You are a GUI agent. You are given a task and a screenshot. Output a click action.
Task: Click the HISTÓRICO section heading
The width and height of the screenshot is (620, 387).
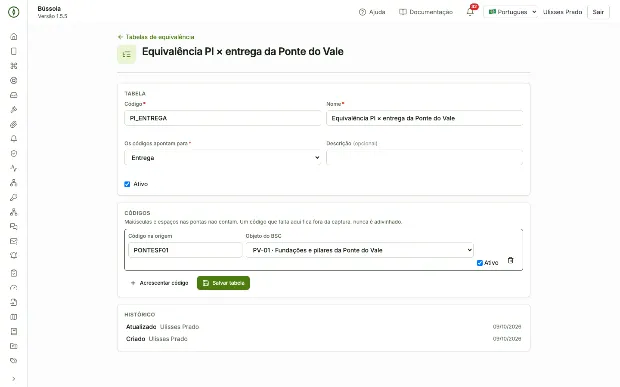[140, 315]
